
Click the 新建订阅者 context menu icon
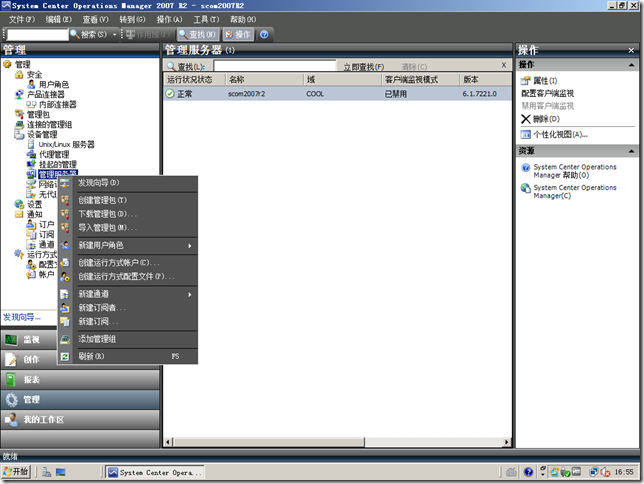click(65, 308)
